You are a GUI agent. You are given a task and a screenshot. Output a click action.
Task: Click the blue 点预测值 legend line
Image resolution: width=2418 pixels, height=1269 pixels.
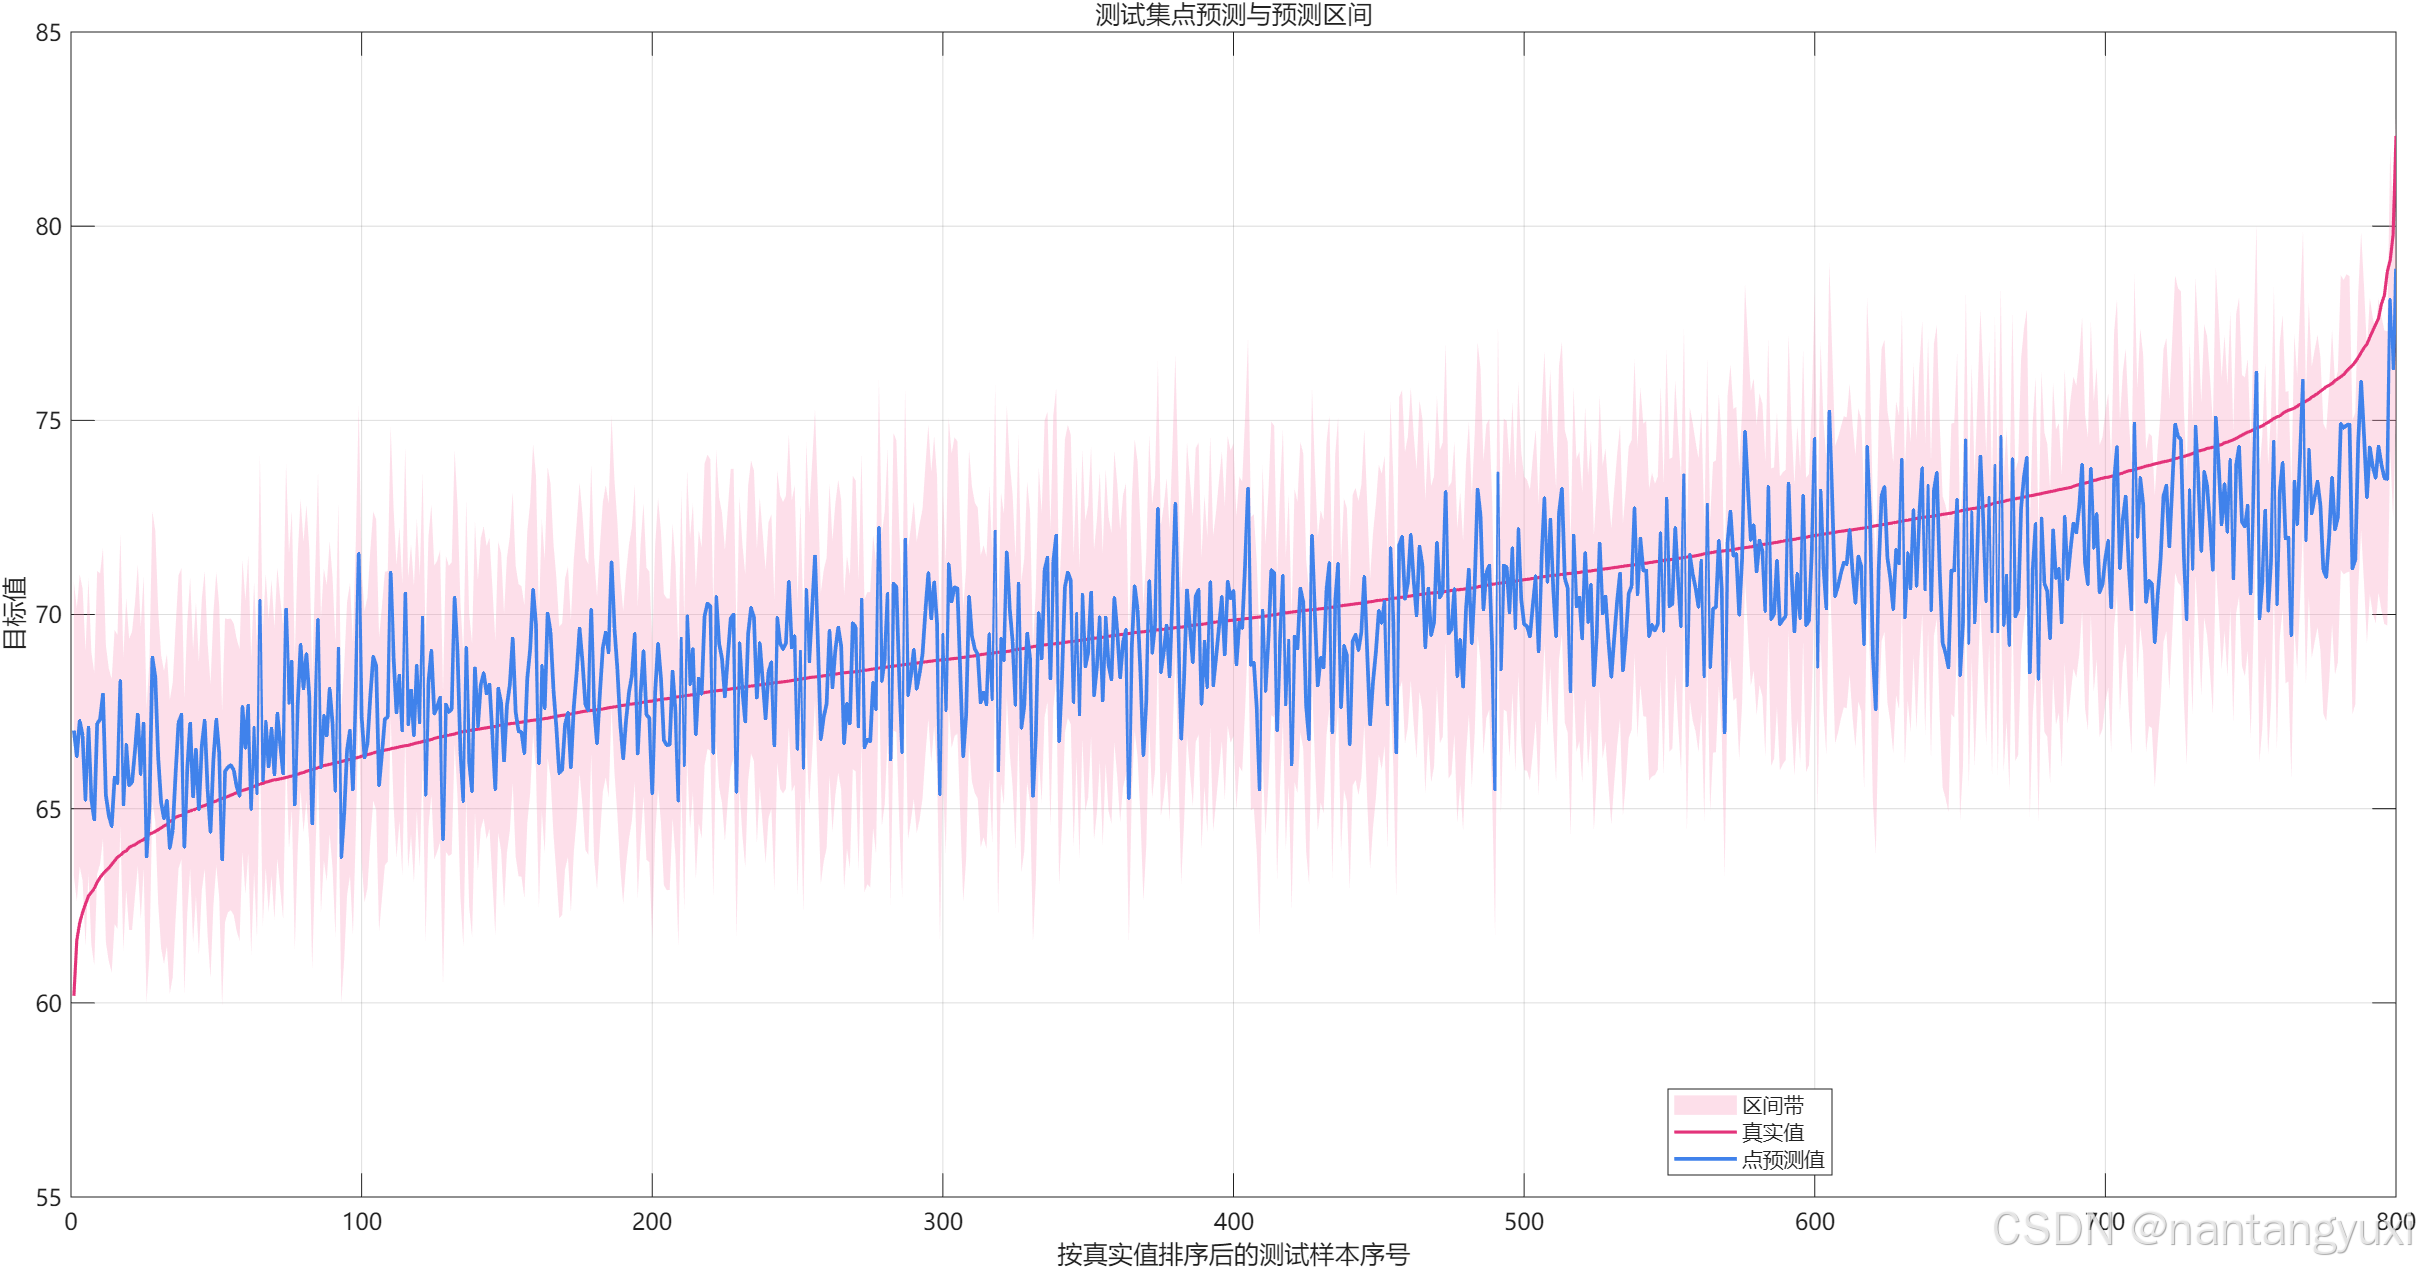1704,1159
